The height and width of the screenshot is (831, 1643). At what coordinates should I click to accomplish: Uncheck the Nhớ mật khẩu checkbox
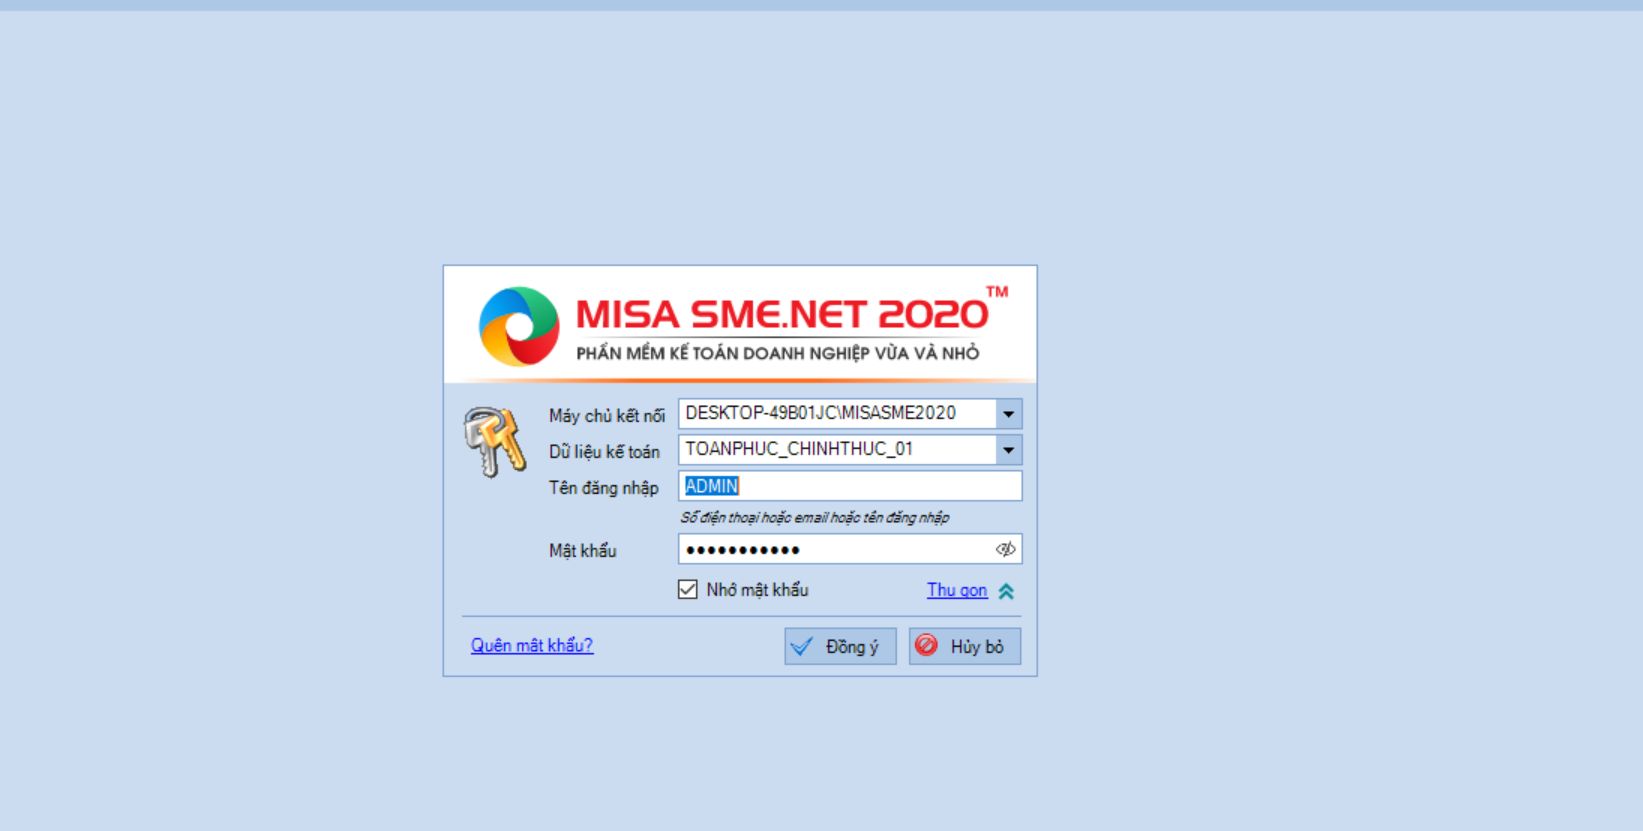pyautogui.click(x=688, y=590)
